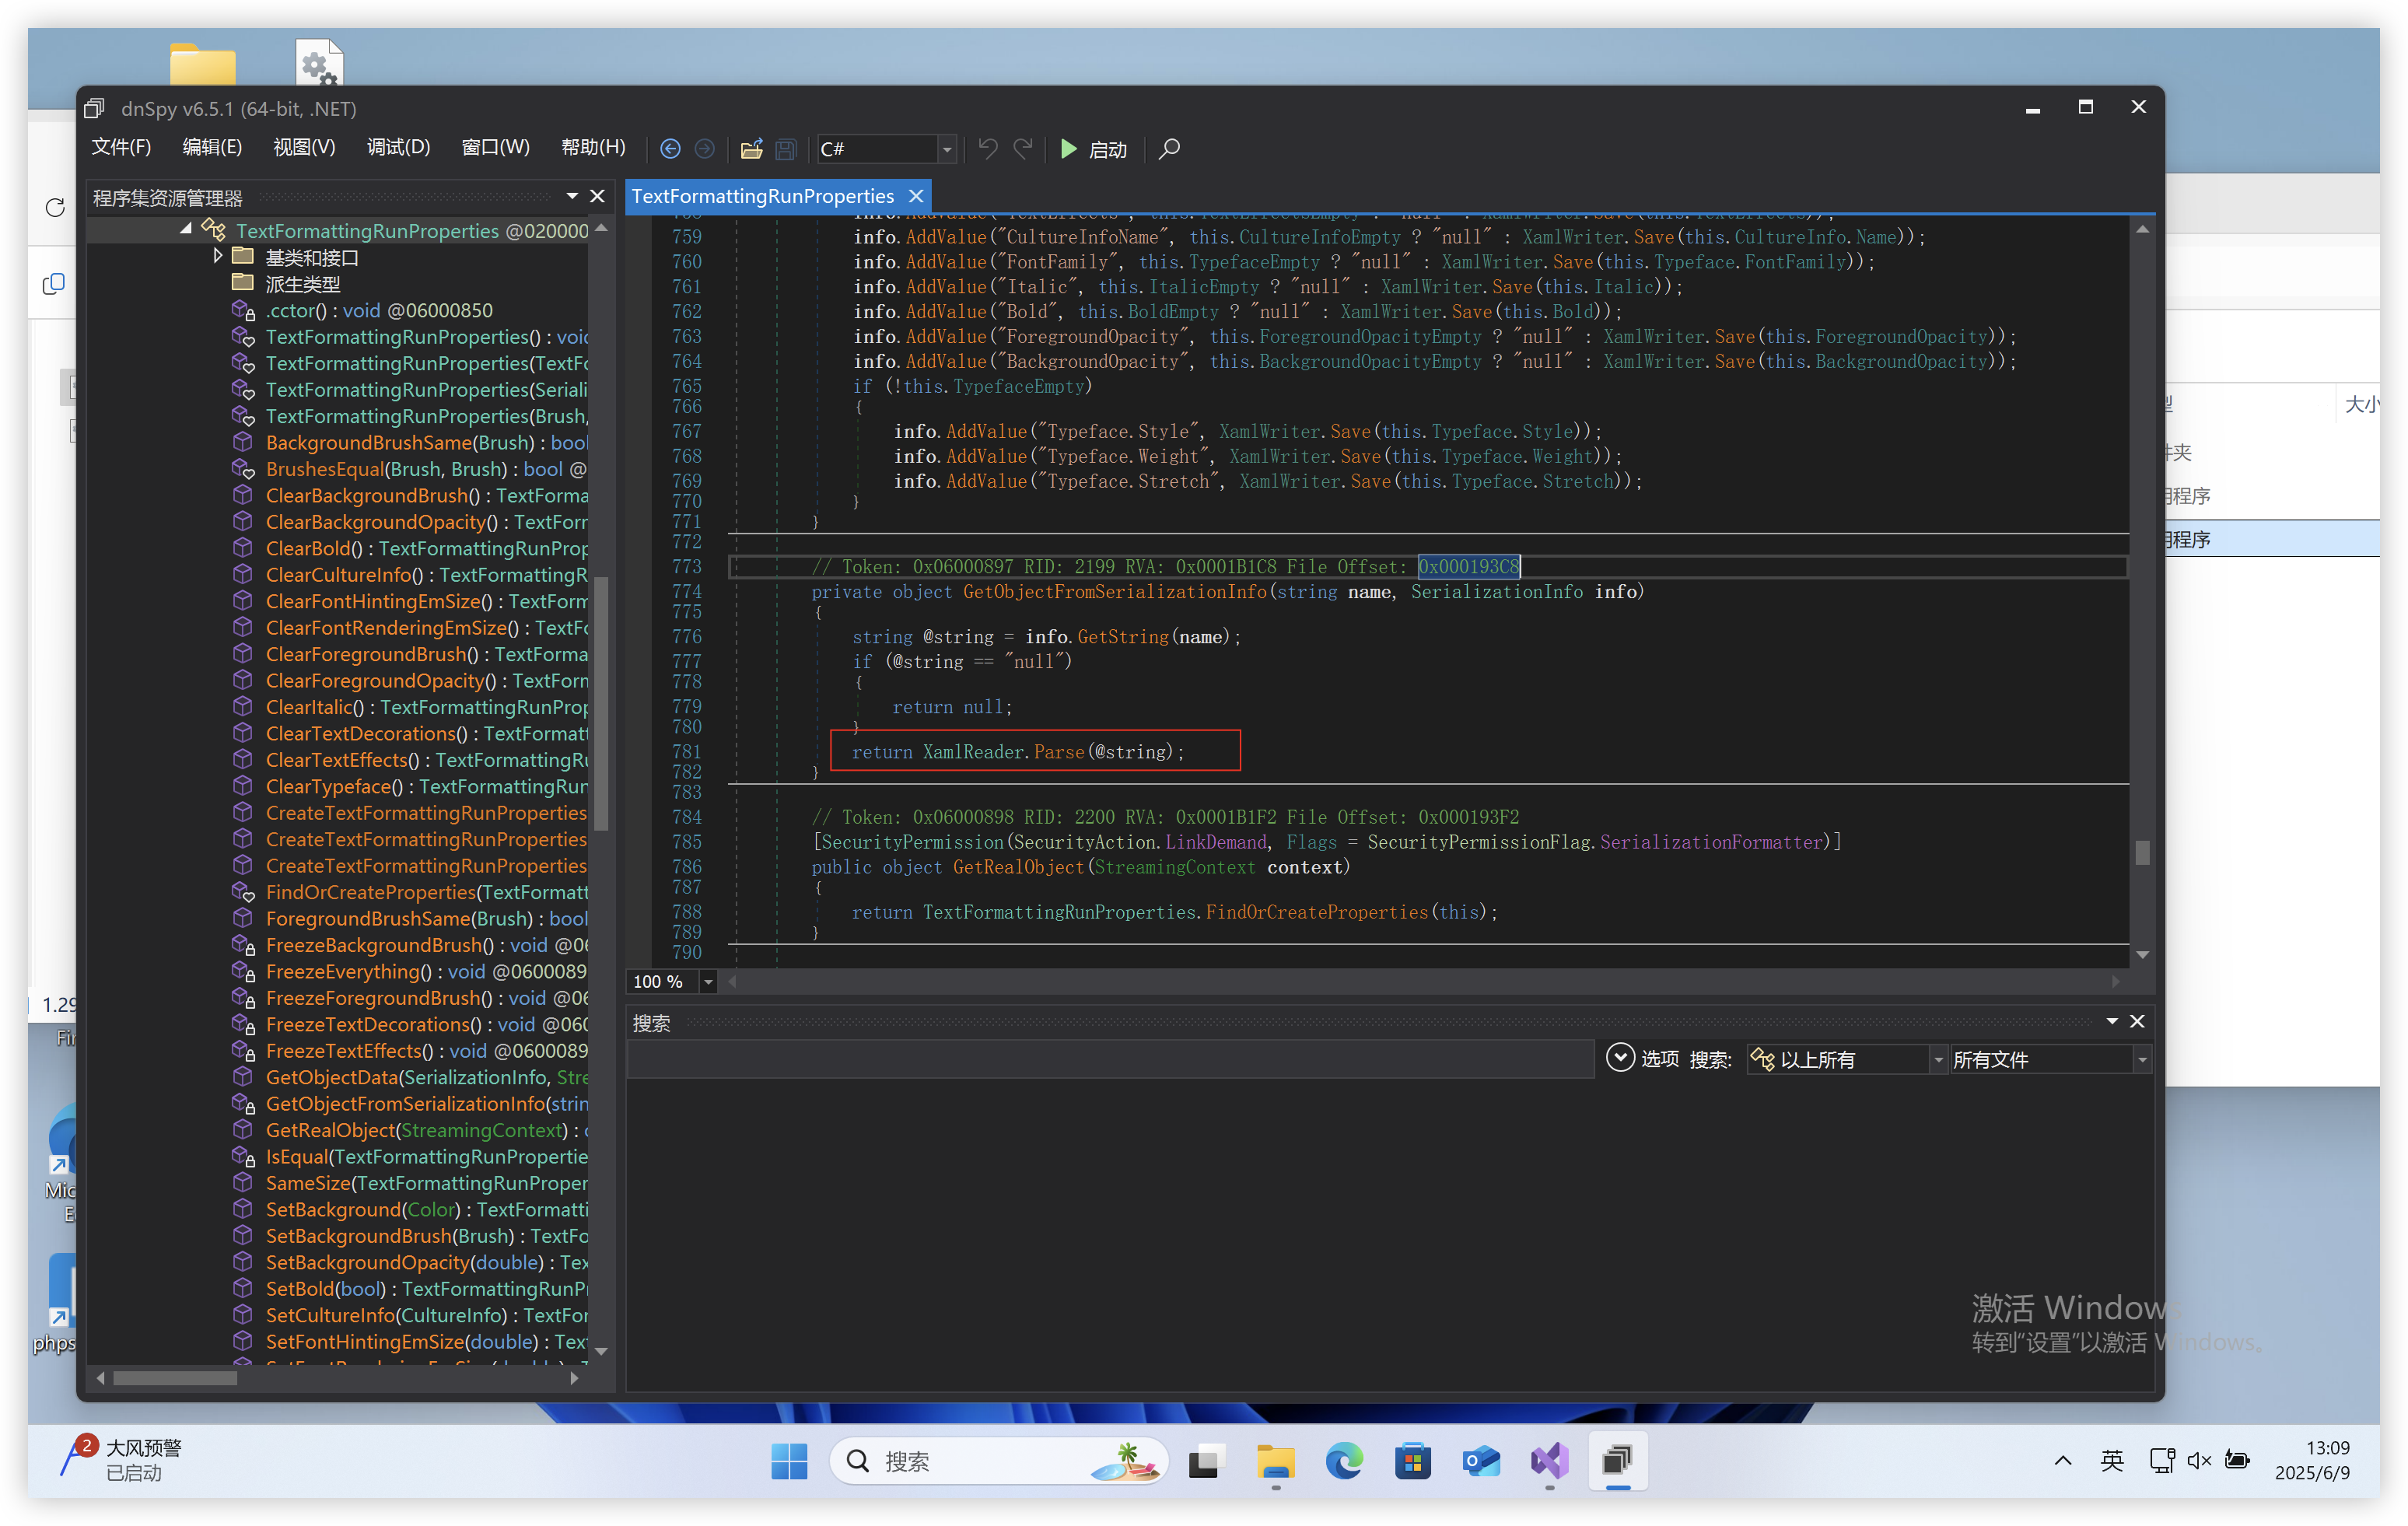Open the assembly explorer panel options arrow
Image resolution: width=2408 pixels, height=1526 pixels.
[x=572, y=196]
